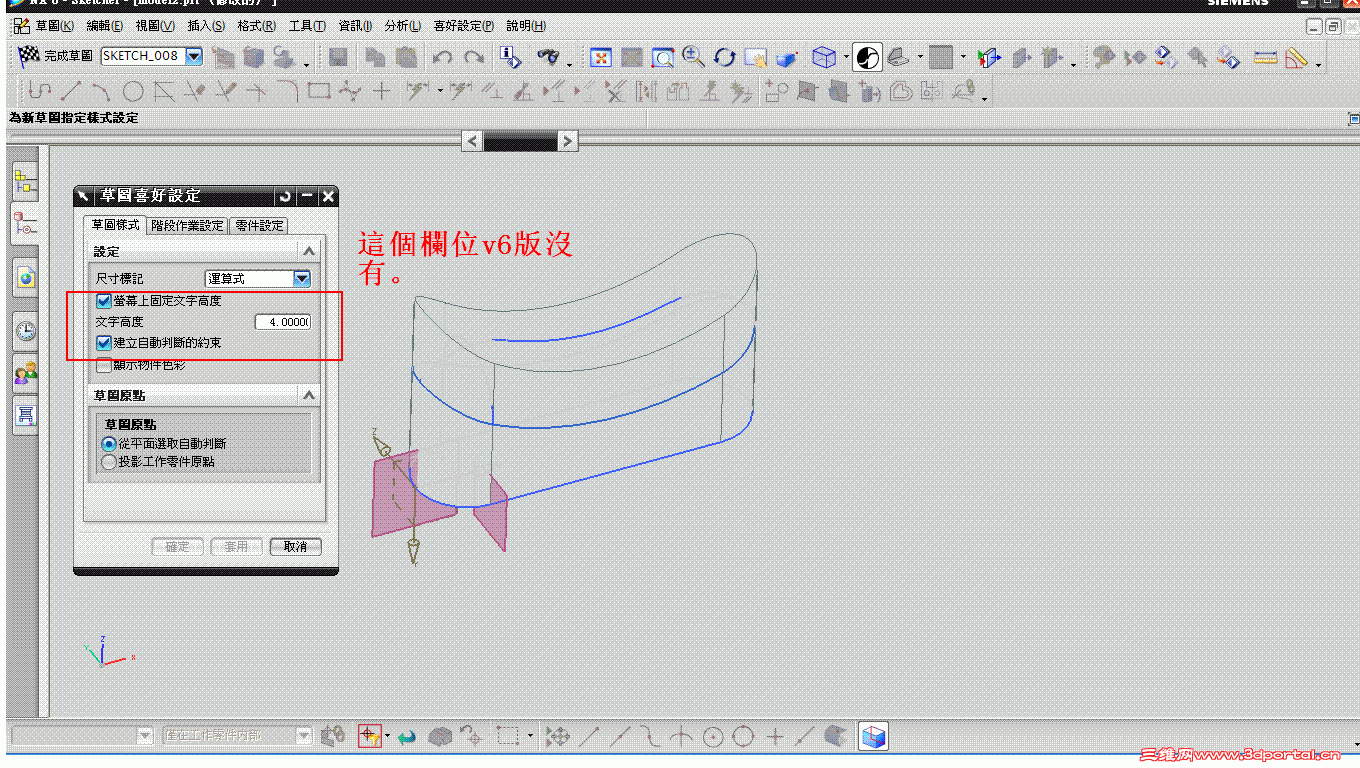The width and height of the screenshot is (1360, 768).
Task: Select the Circle sketch tool
Action: pos(132,92)
